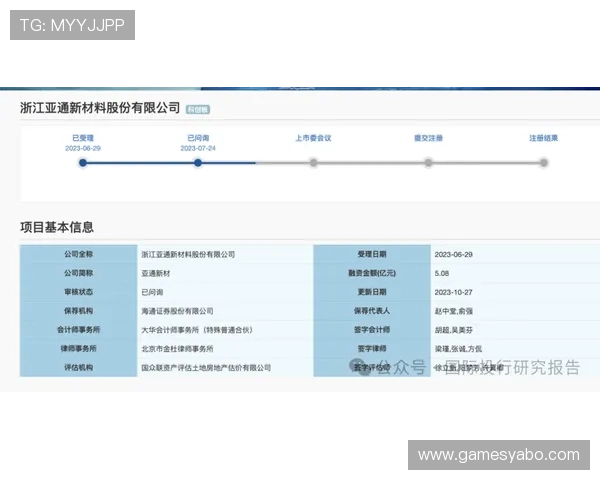Screen dimensions: 600x480
Task: Click the 已问询 status value in the table
Action: pos(152,292)
